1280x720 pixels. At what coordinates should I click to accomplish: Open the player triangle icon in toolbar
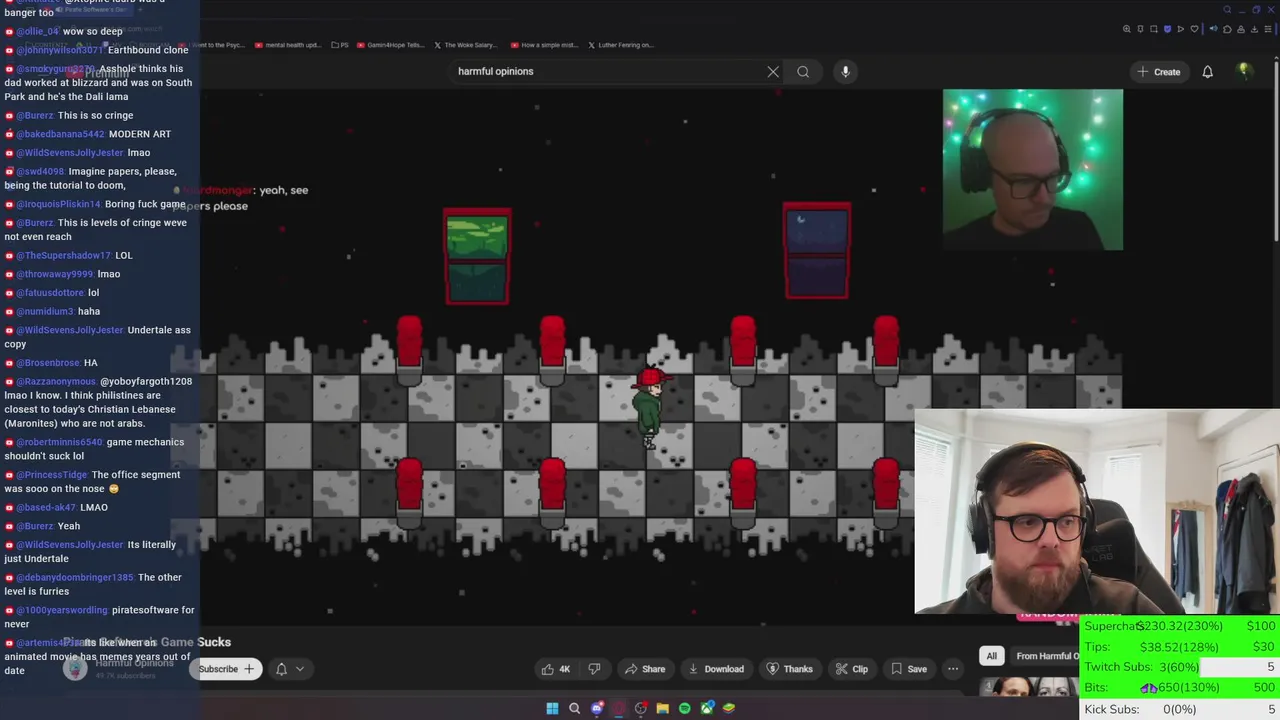(x=1181, y=29)
